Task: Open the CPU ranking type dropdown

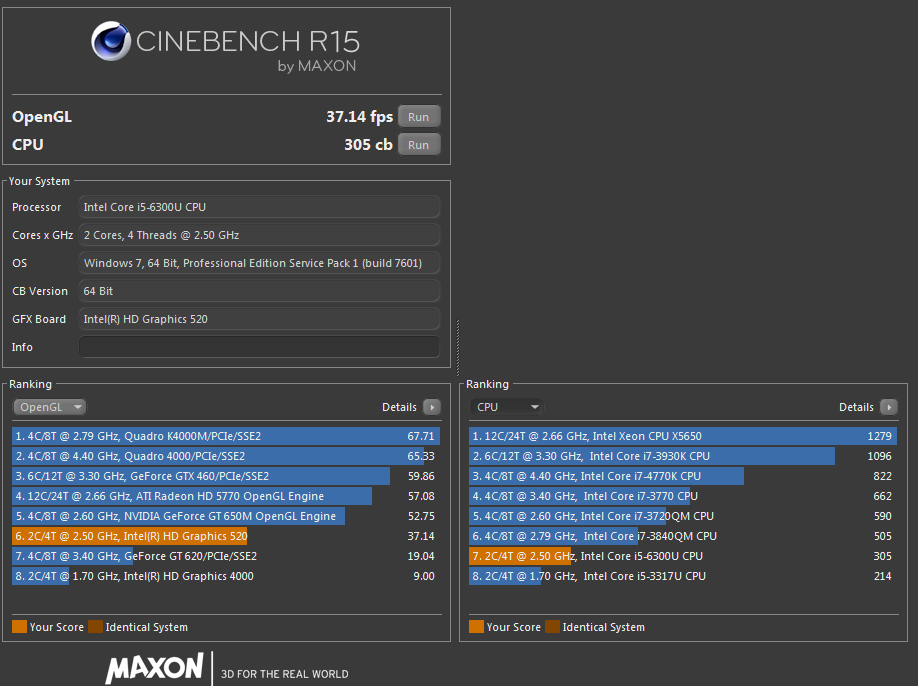Action: (506, 407)
